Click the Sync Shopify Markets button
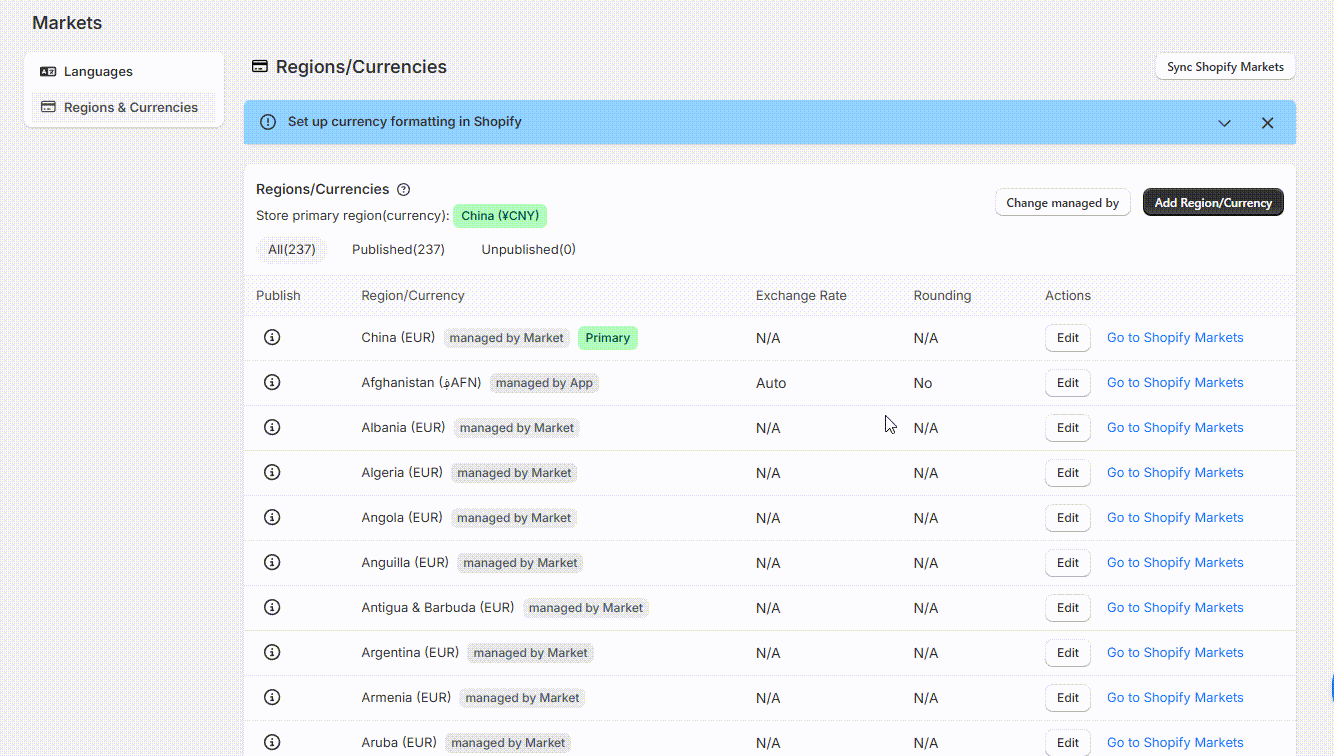 pos(1225,67)
